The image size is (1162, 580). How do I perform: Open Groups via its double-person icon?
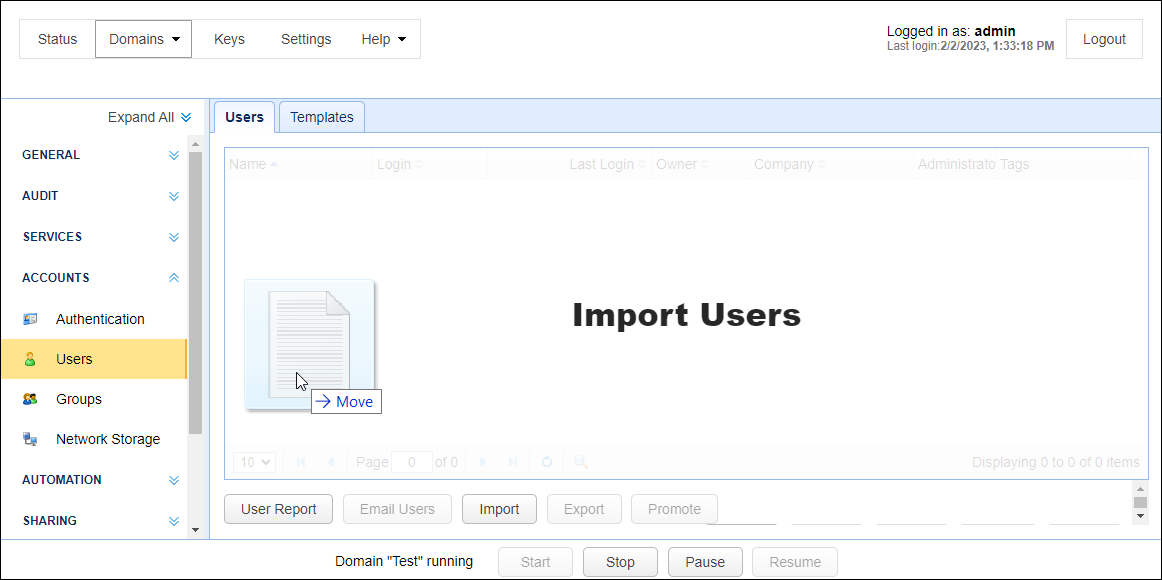[x=30, y=399]
